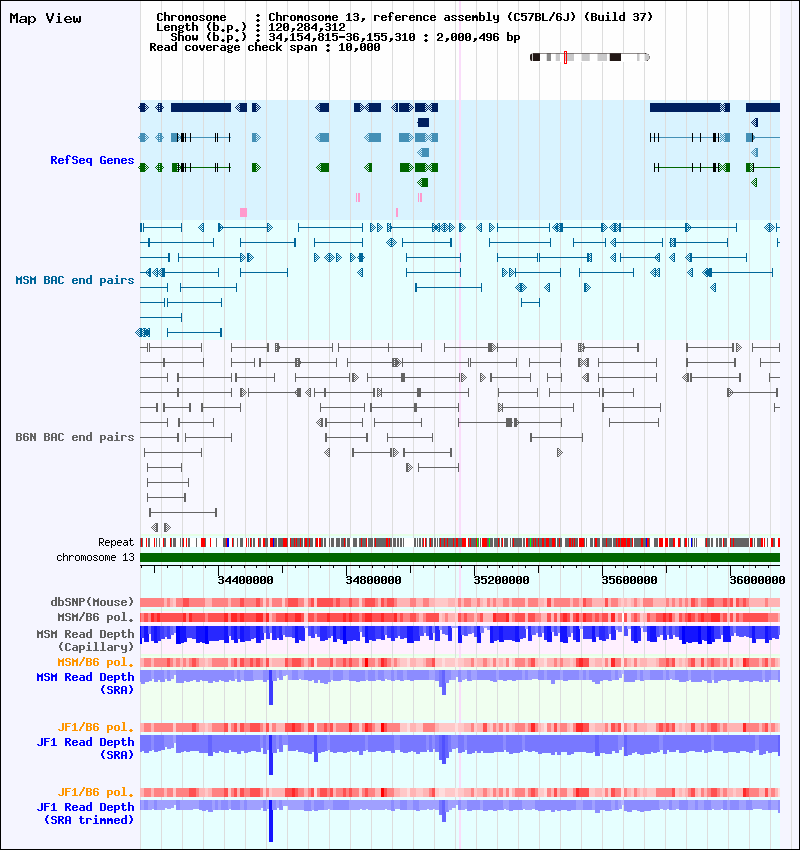Open the MSM Read Depth (SRA) track label
800x850 pixels.
coord(85,683)
